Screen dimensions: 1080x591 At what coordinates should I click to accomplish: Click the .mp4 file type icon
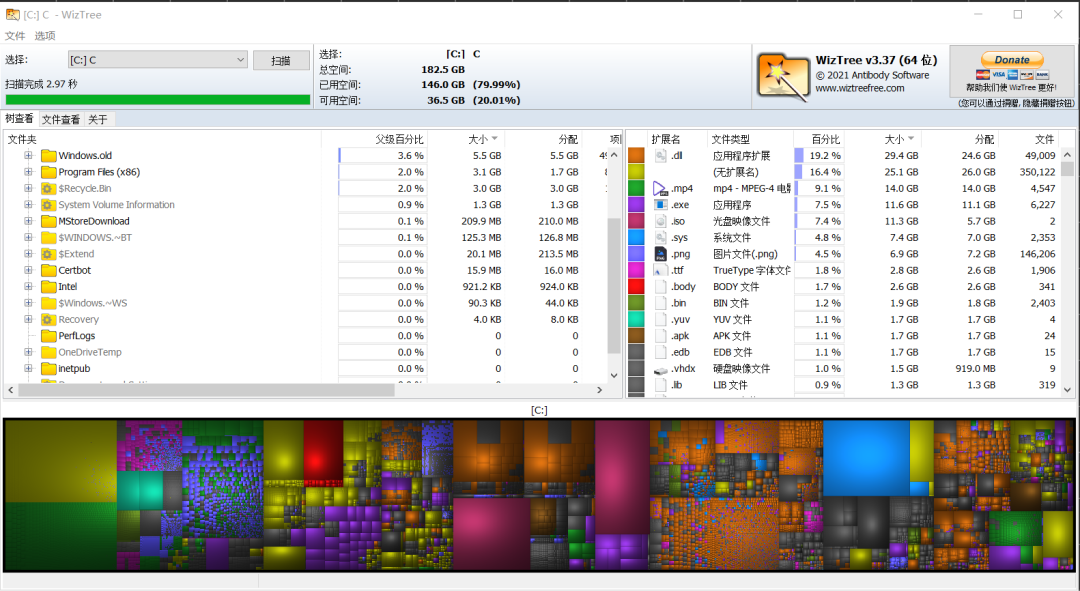661,188
